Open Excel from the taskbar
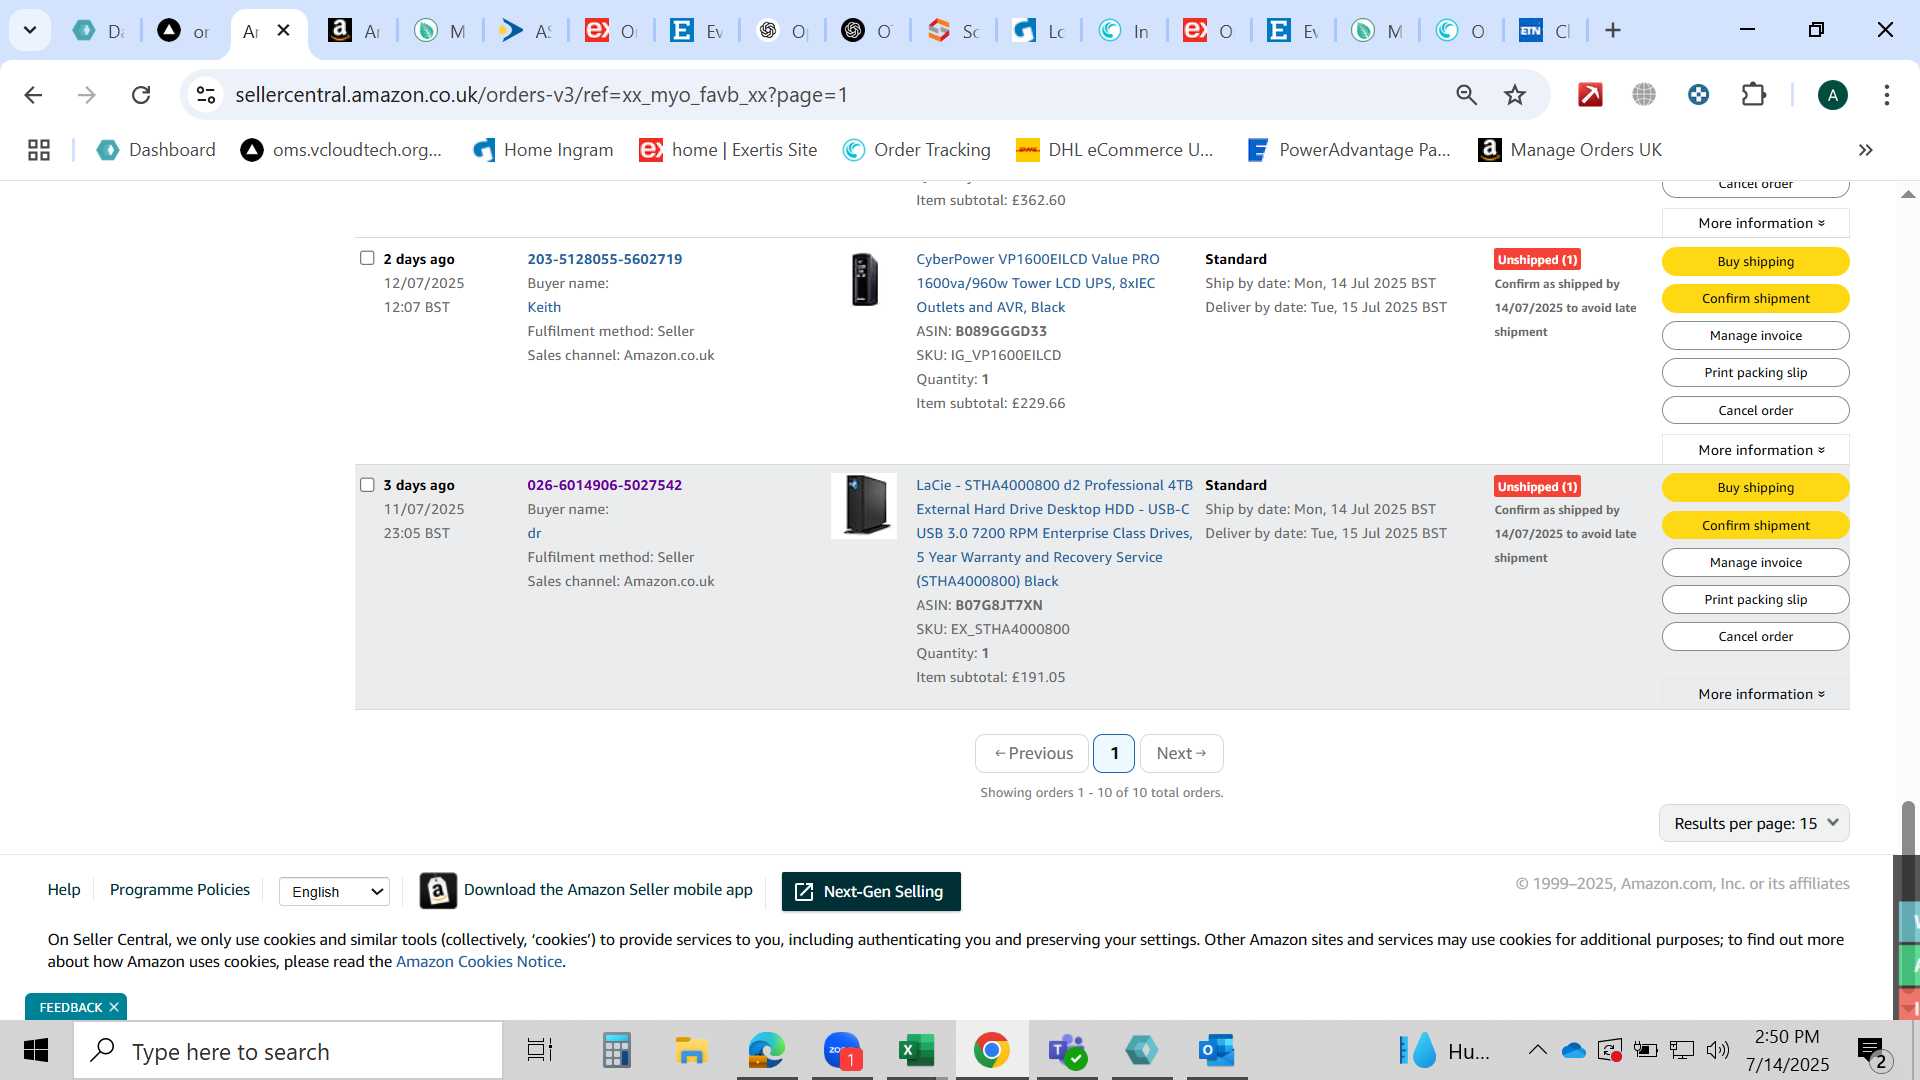The image size is (1920, 1080). point(916,1051)
